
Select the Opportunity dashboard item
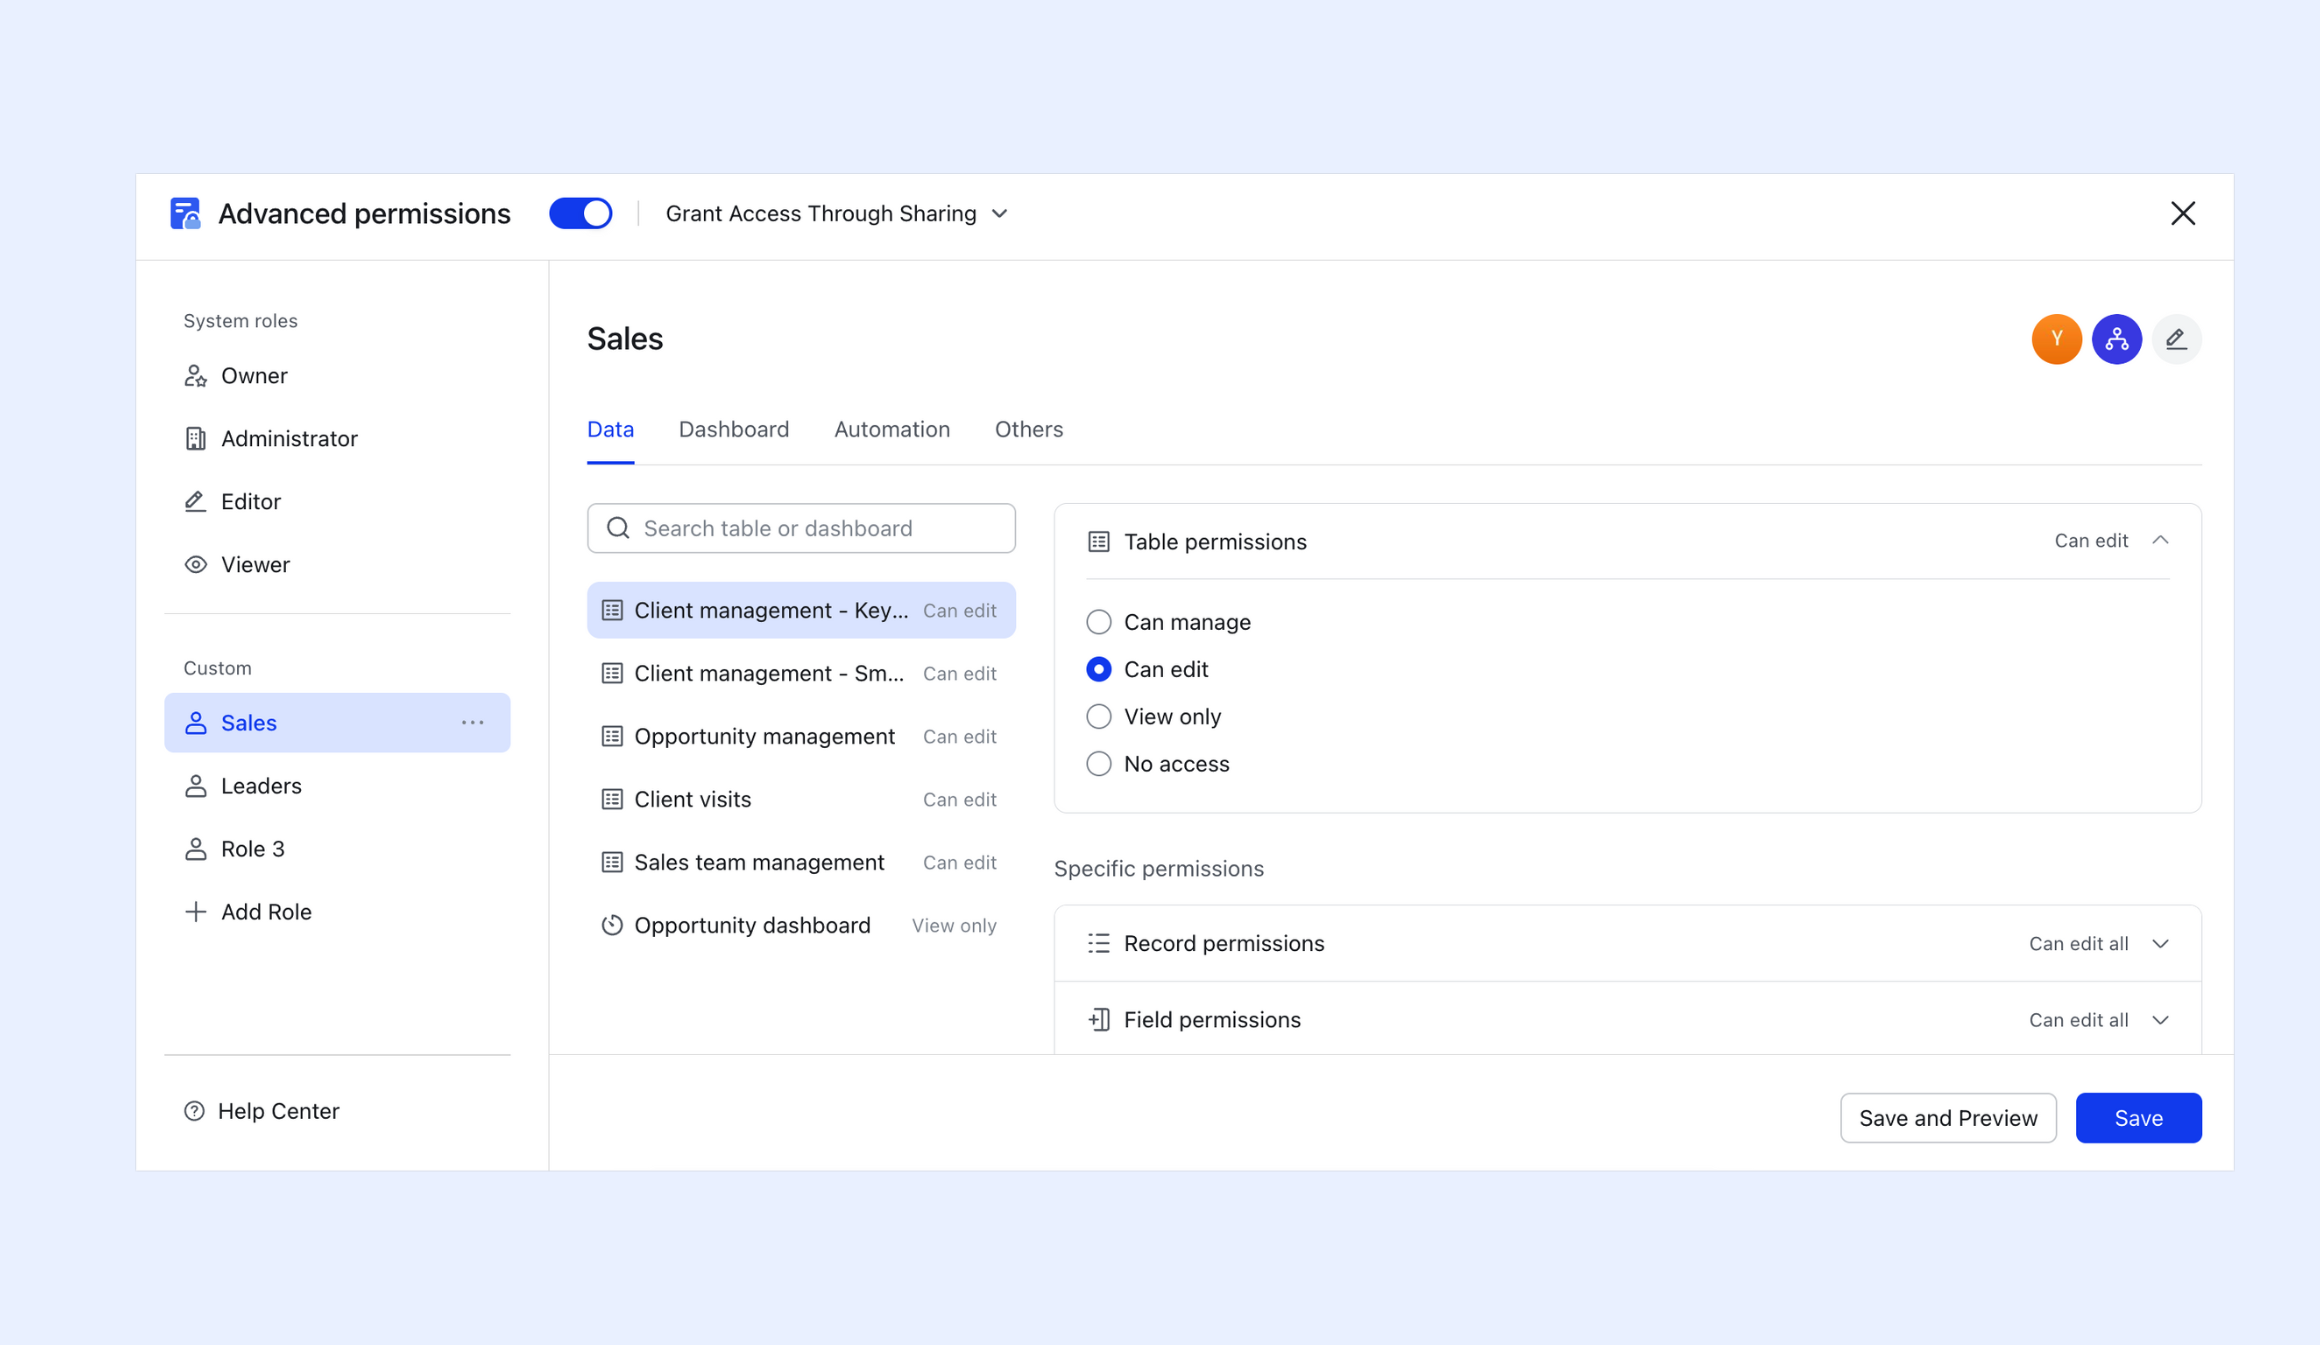[801, 925]
